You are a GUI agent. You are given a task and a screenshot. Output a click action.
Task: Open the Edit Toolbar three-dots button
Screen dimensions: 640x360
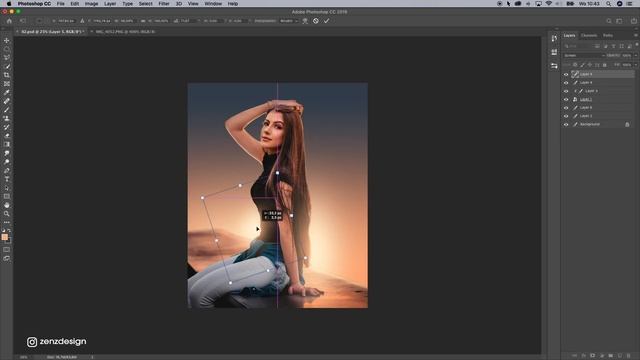7,222
